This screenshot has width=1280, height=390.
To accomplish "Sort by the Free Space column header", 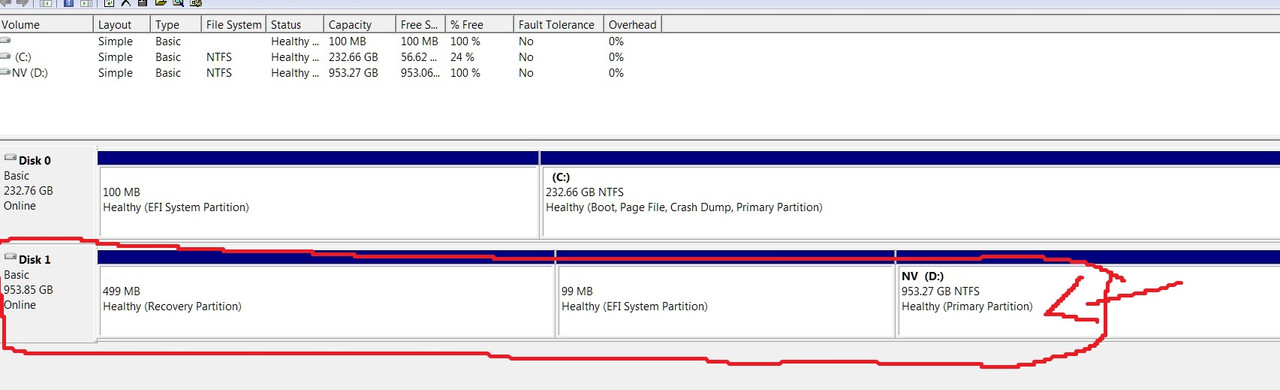I will 420,24.
